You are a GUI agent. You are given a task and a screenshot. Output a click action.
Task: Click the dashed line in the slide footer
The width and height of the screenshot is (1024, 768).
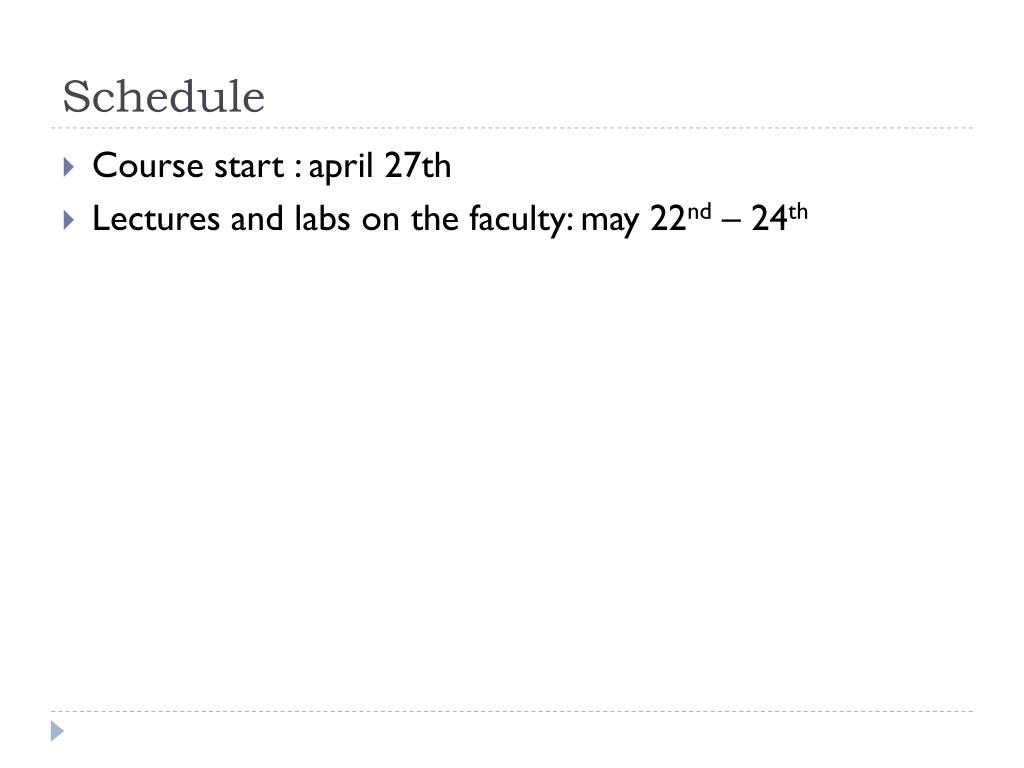click(x=512, y=711)
